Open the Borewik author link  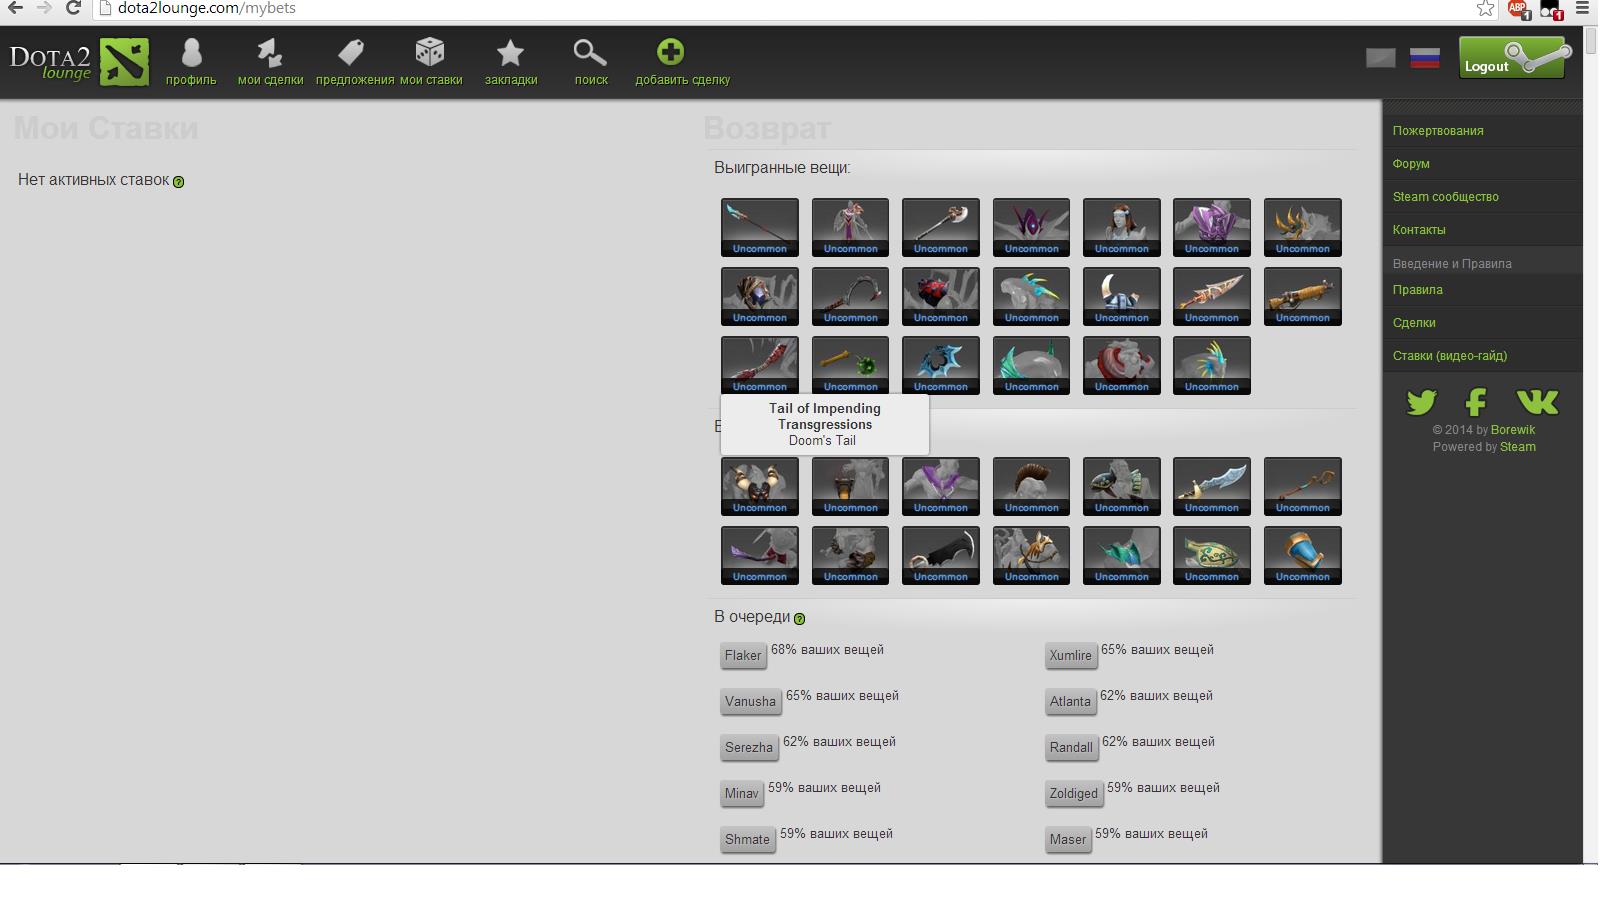(x=1513, y=430)
